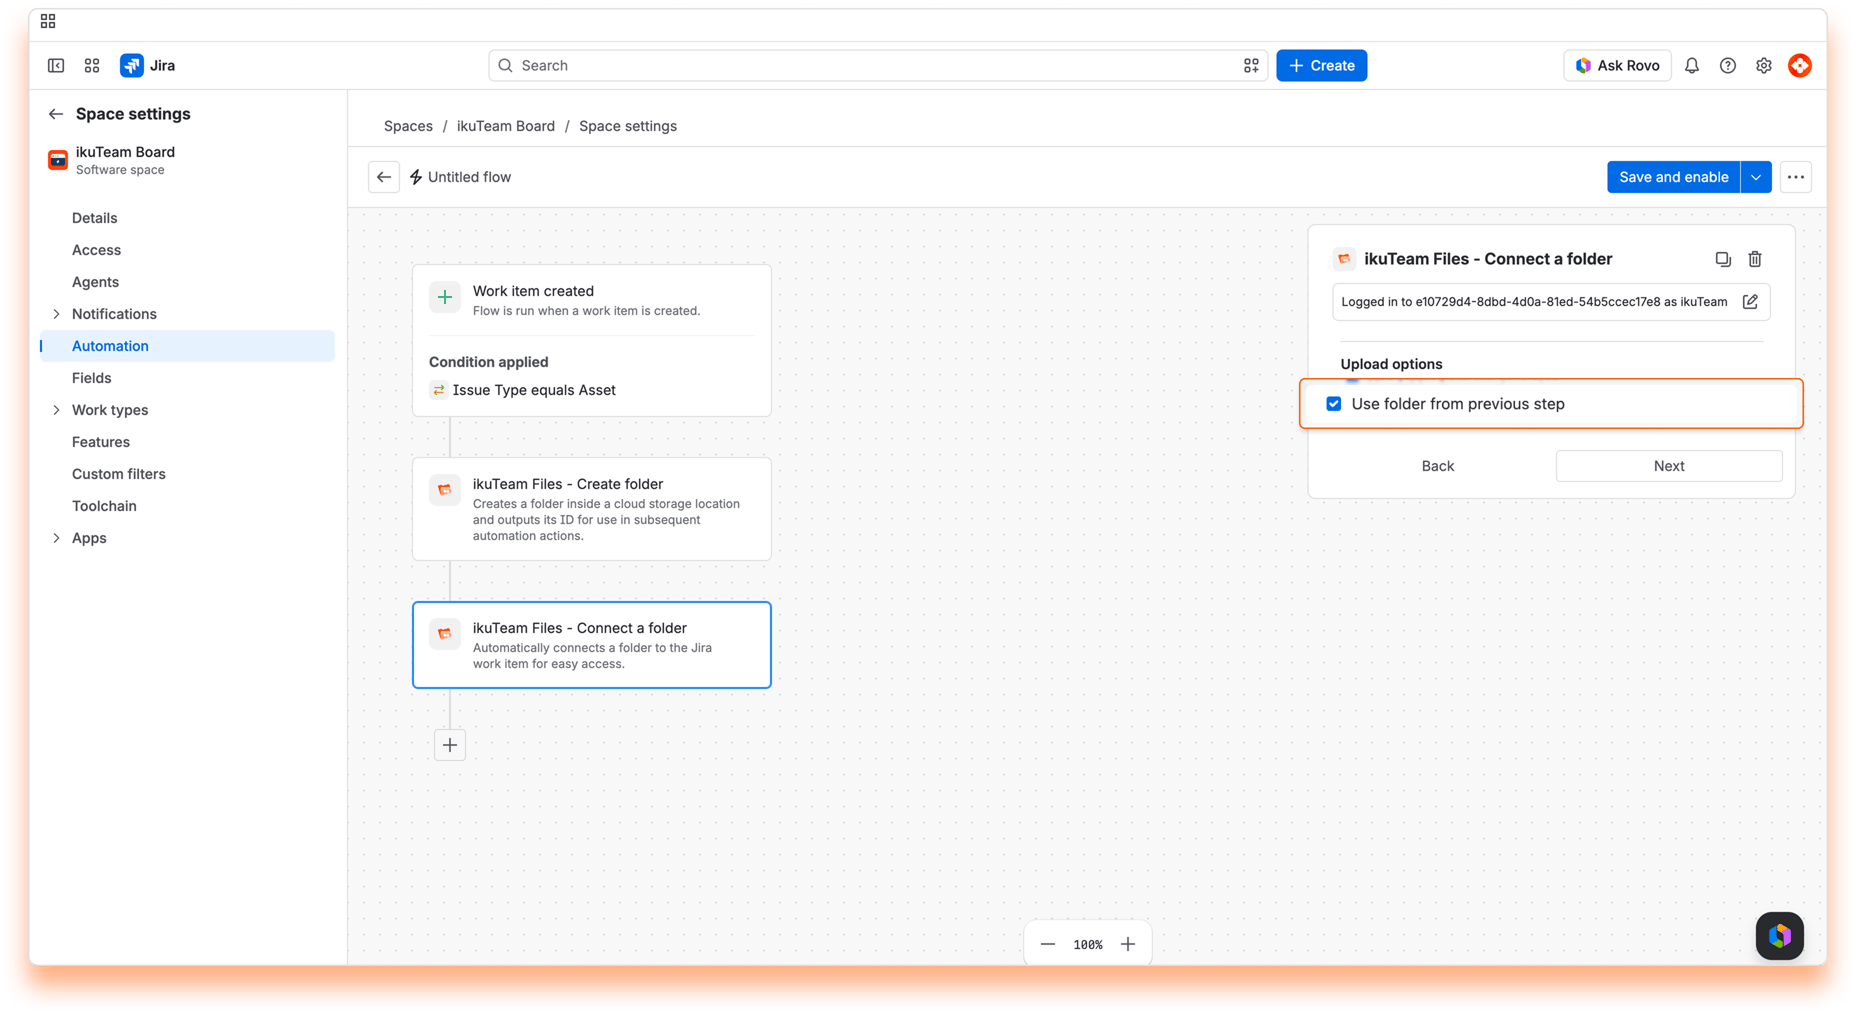
Task: Uncheck Use folder from previous step
Action: click(1334, 404)
